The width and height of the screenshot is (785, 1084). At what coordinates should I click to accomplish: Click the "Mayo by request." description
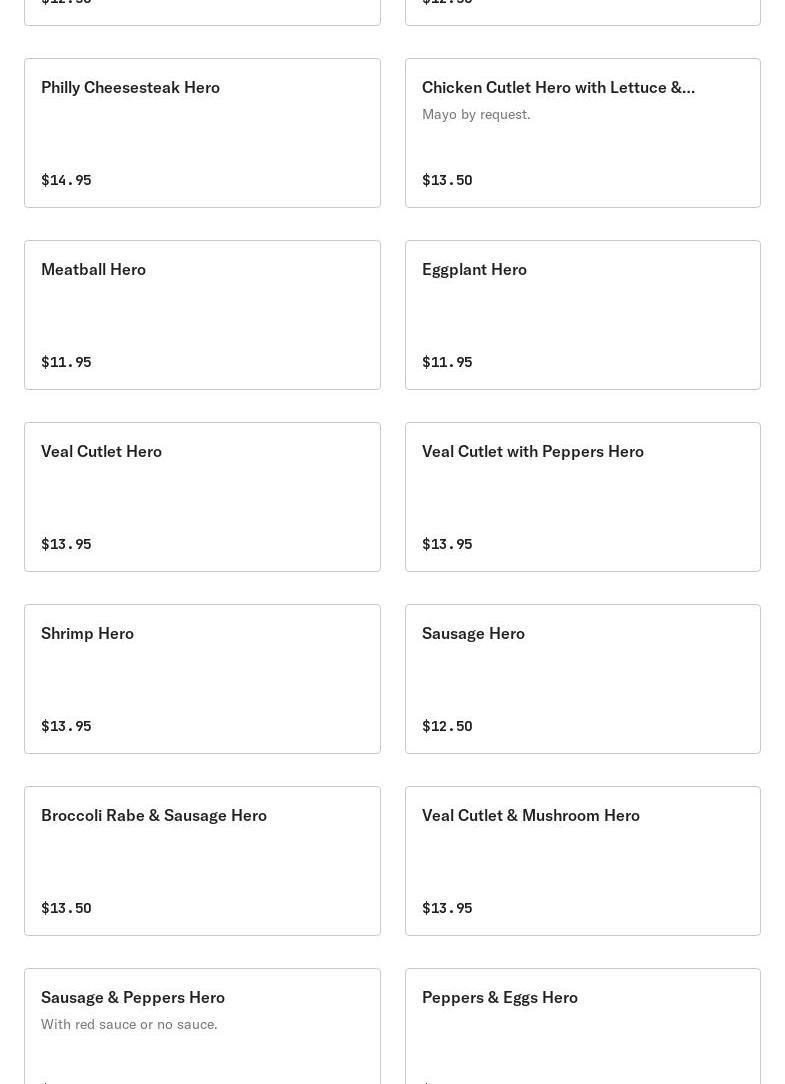(x=476, y=114)
